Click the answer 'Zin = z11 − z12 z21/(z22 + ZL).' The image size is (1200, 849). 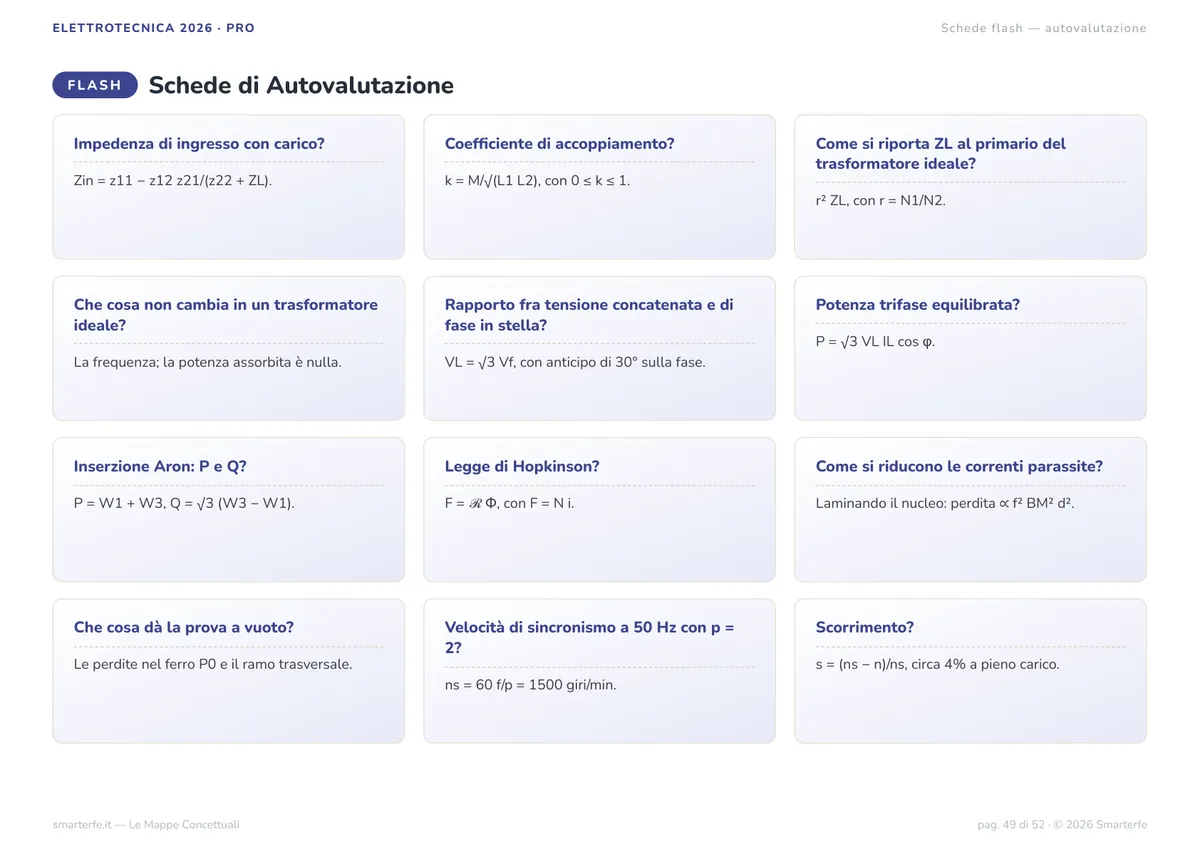pos(173,181)
